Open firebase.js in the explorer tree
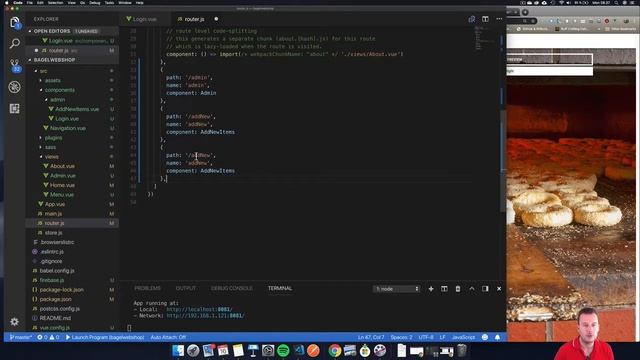Viewport: 640px width, 360px height. (52, 280)
